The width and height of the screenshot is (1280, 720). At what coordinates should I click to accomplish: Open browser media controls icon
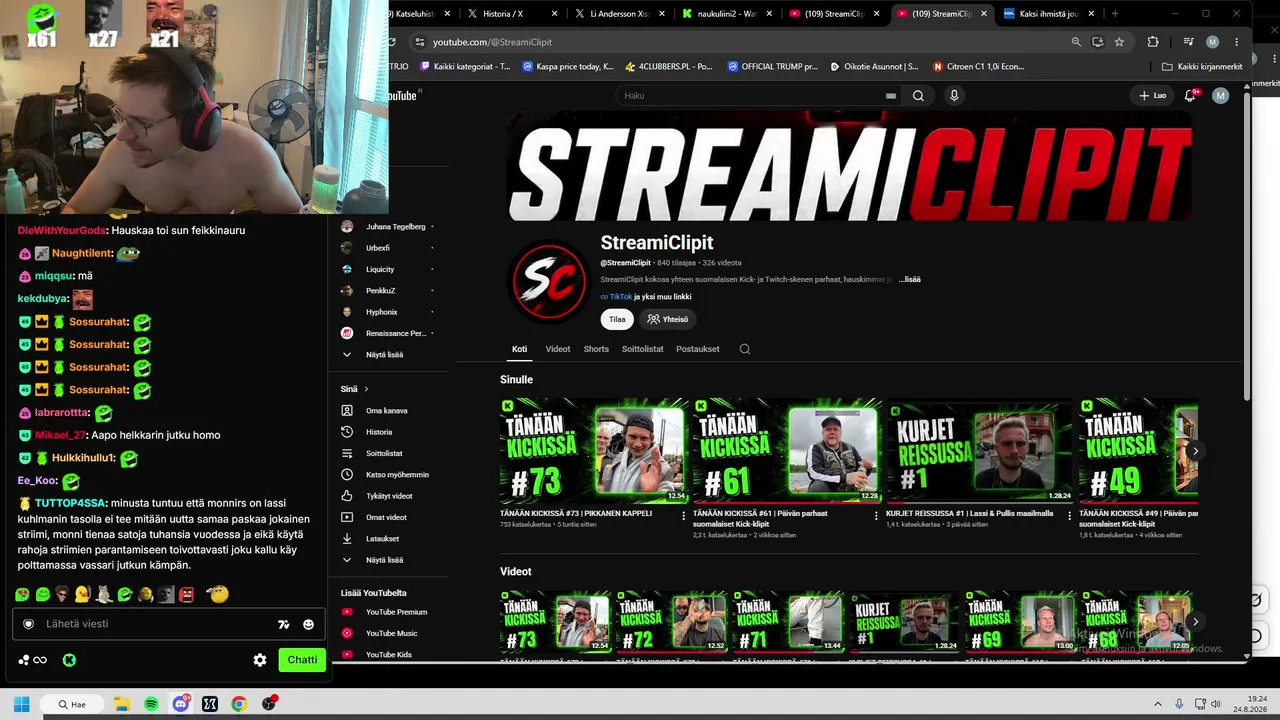(x=1188, y=42)
